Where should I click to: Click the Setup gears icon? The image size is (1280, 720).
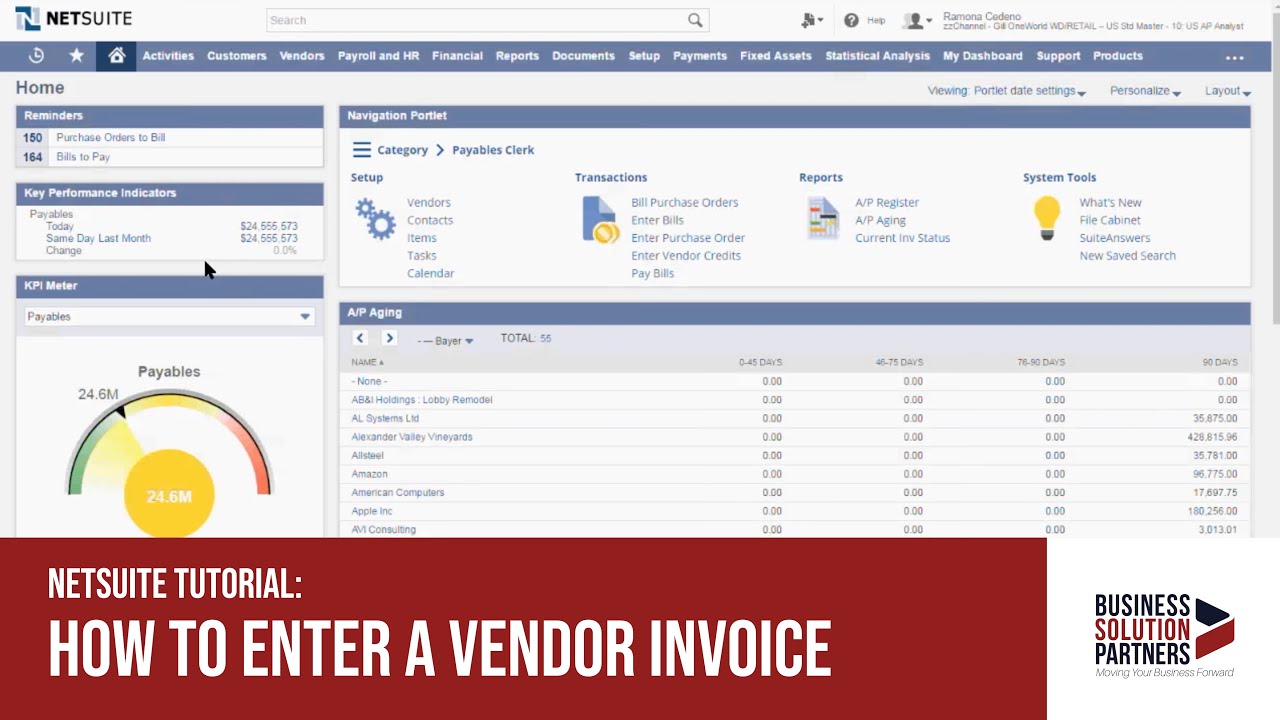coord(376,218)
